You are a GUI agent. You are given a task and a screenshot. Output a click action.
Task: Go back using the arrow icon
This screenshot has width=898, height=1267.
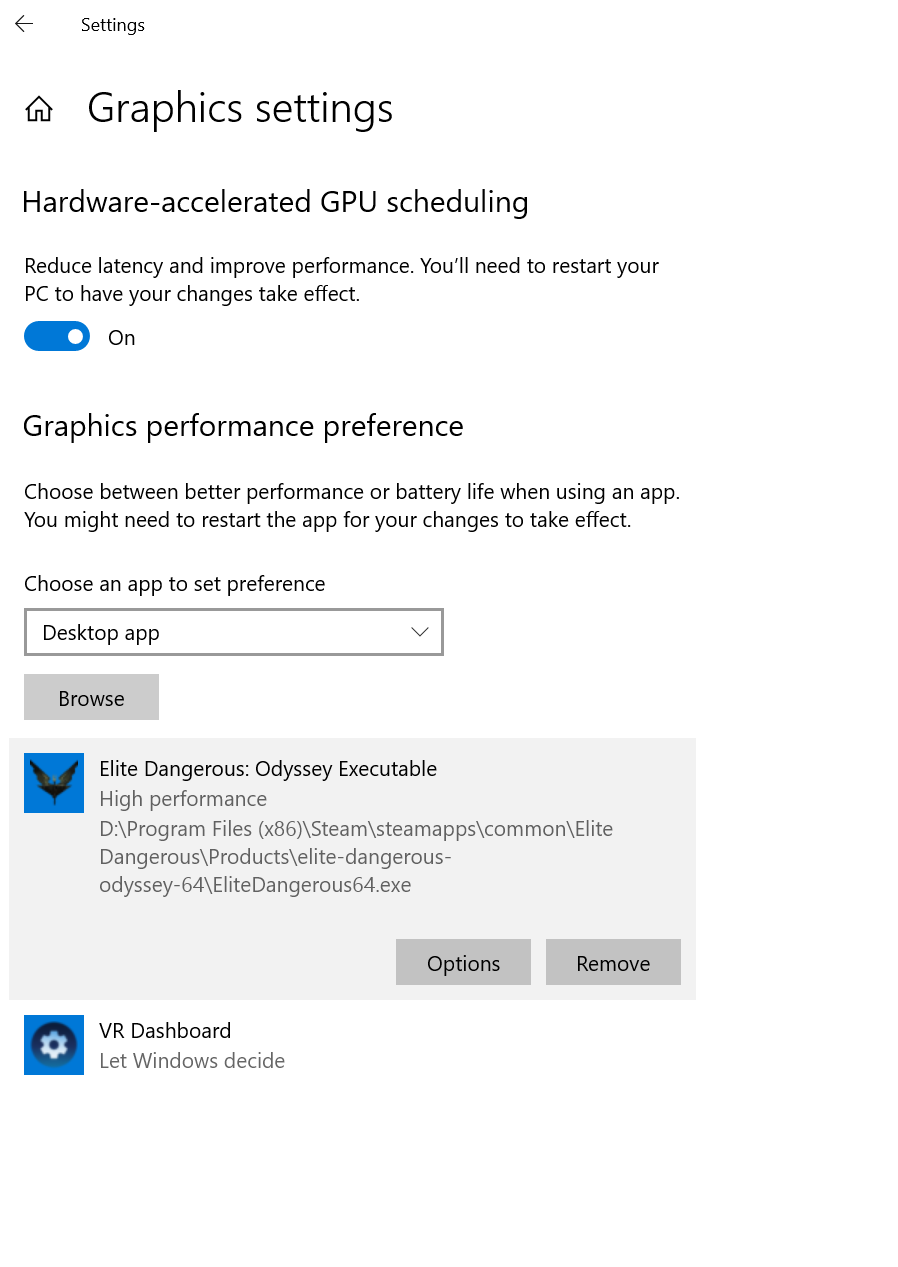point(24,24)
